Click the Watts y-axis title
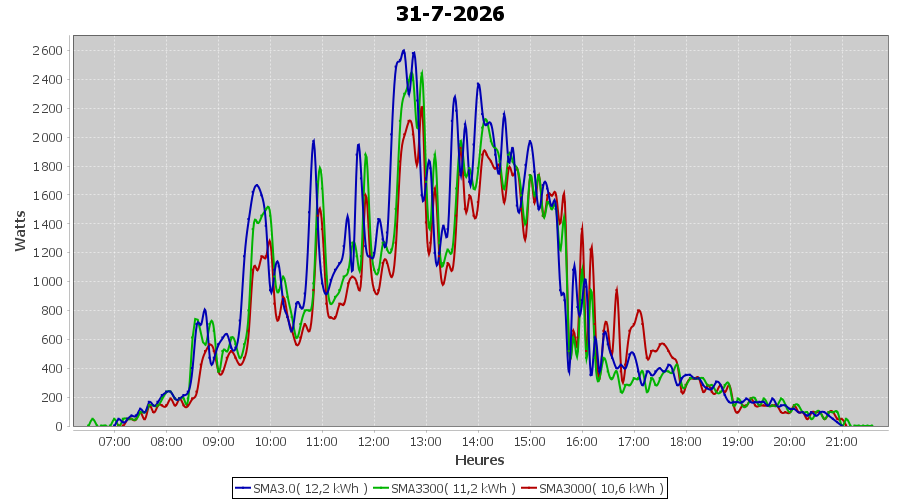The image size is (900, 500). [x=21, y=231]
